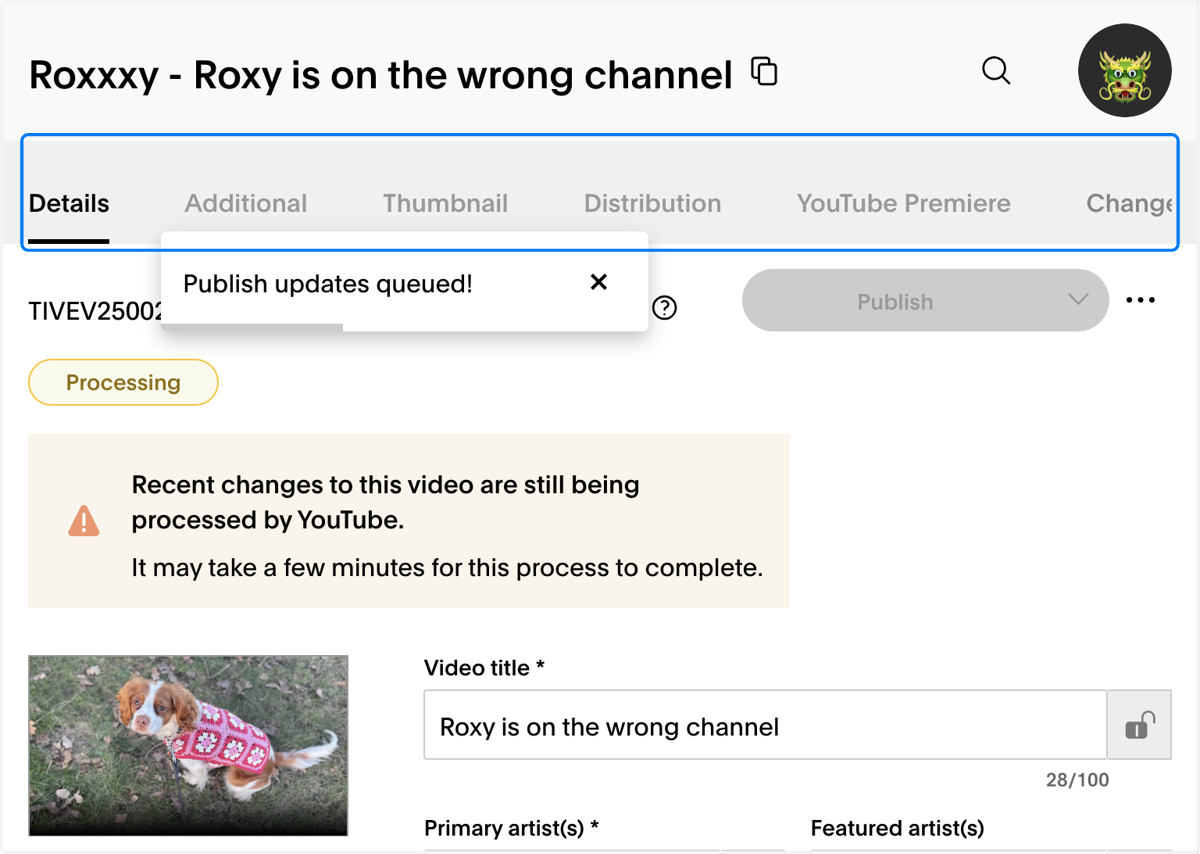Open search with the magnifying glass icon
The image size is (1200, 854).
(996, 71)
